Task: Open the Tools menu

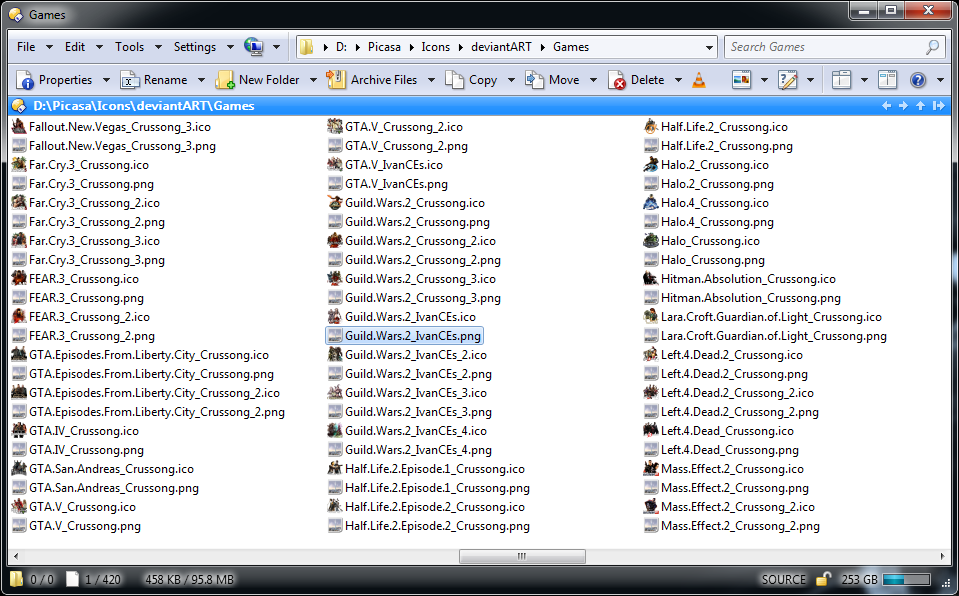Action: click(130, 47)
